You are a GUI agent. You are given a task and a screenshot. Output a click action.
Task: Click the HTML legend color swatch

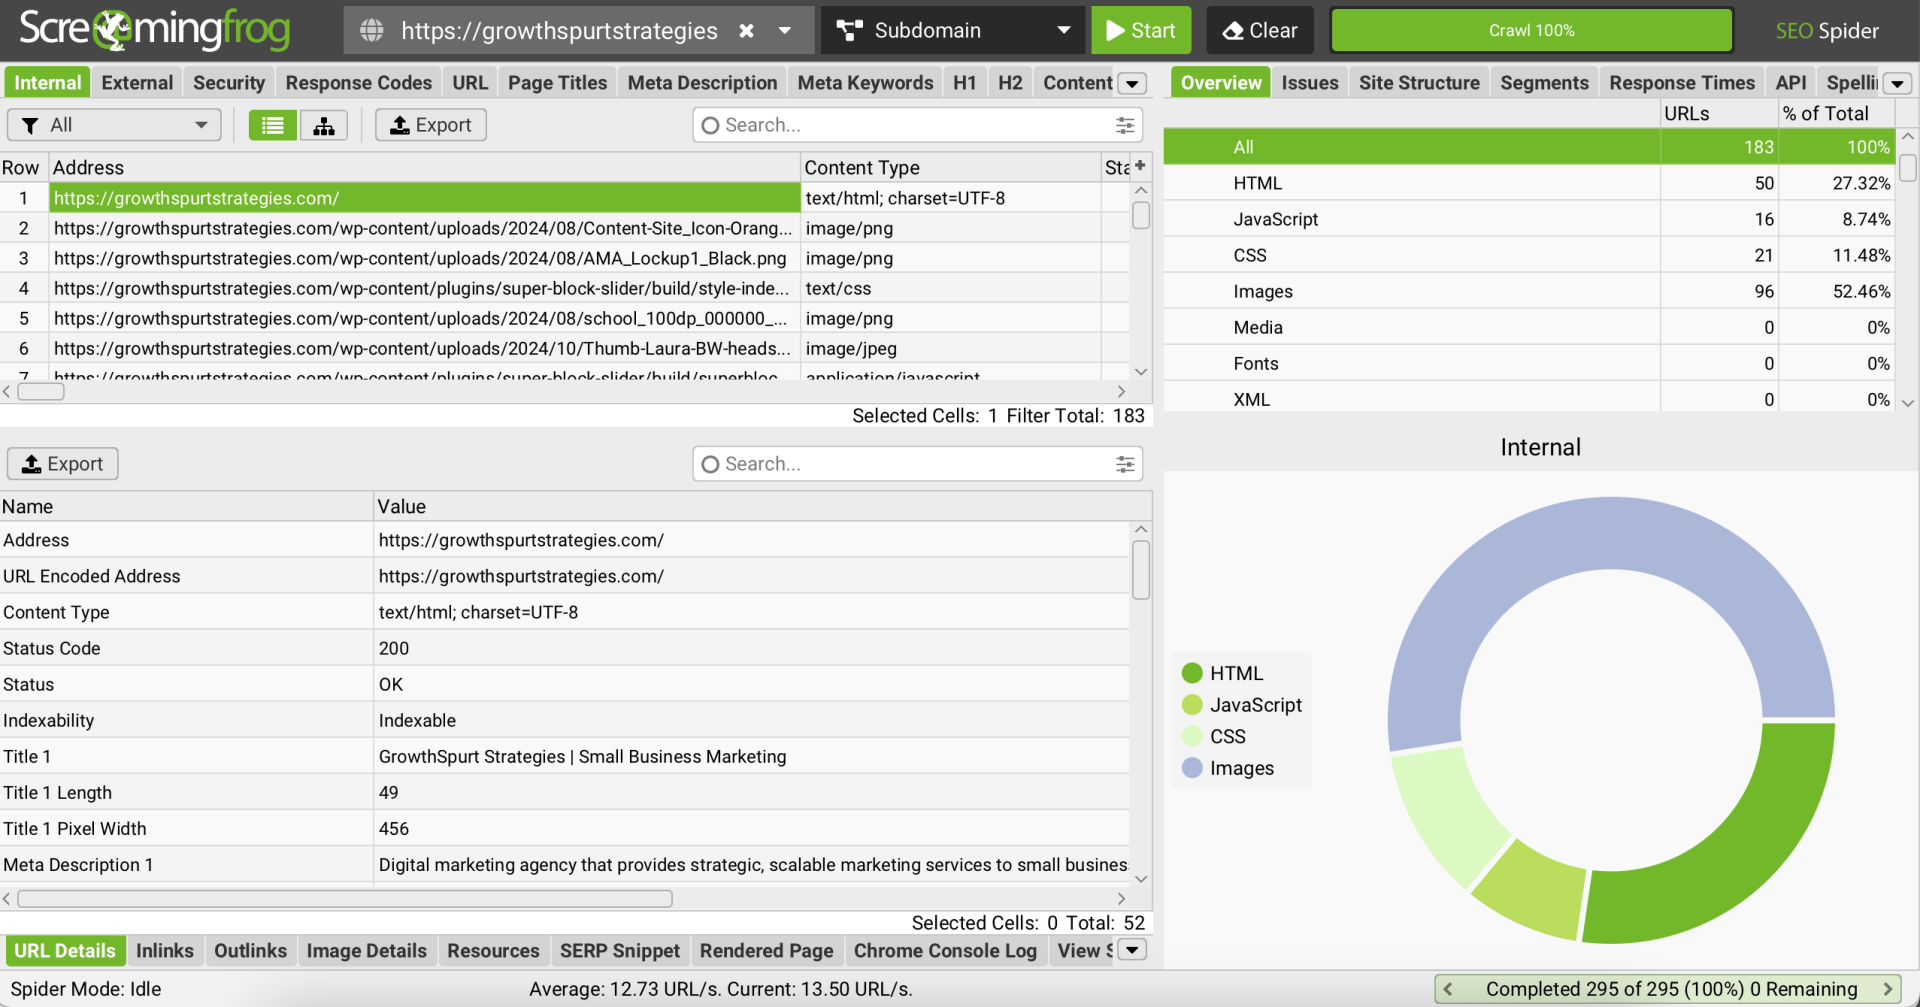(1192, 673)
